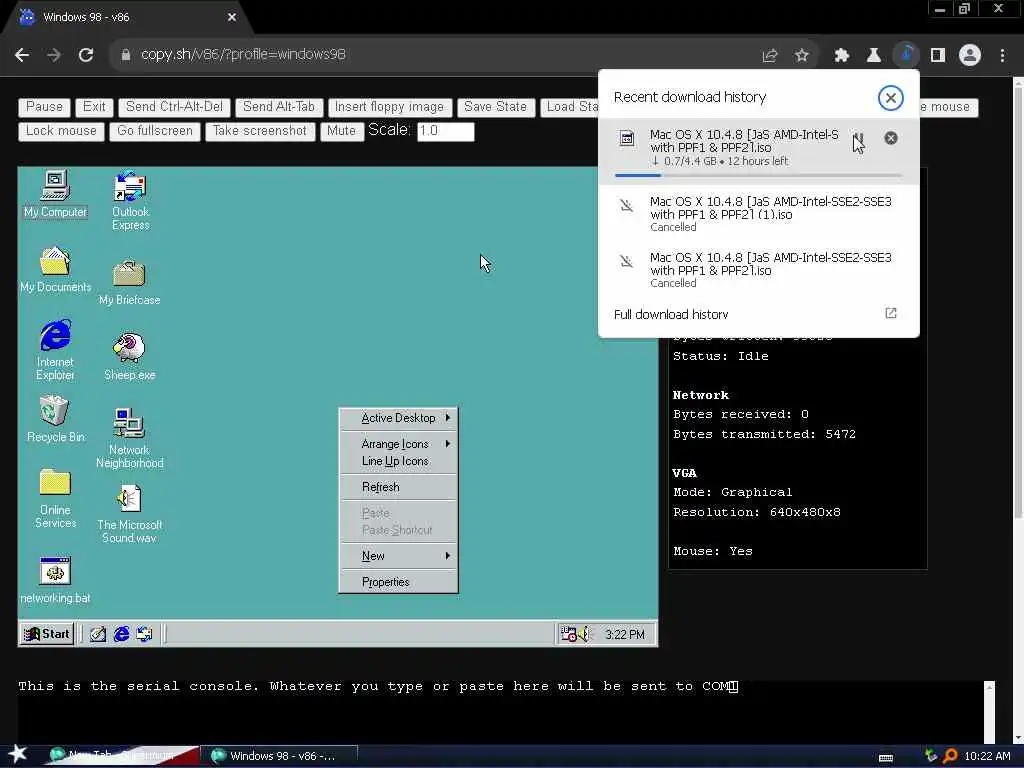Click the Send Alt-Tab button

279,107
